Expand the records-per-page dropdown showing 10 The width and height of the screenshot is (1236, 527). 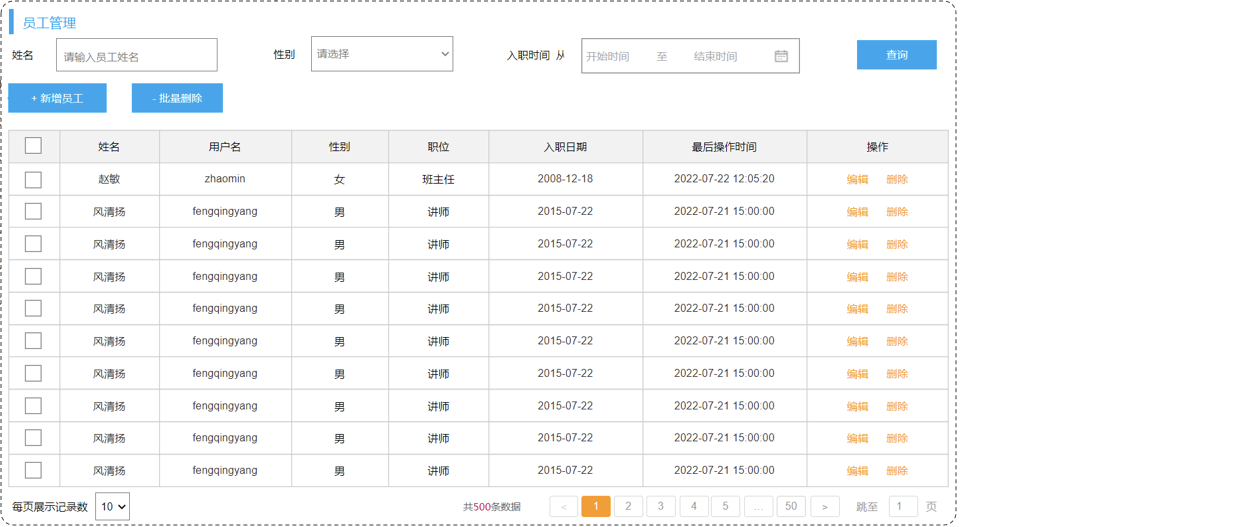click(112, 507)
